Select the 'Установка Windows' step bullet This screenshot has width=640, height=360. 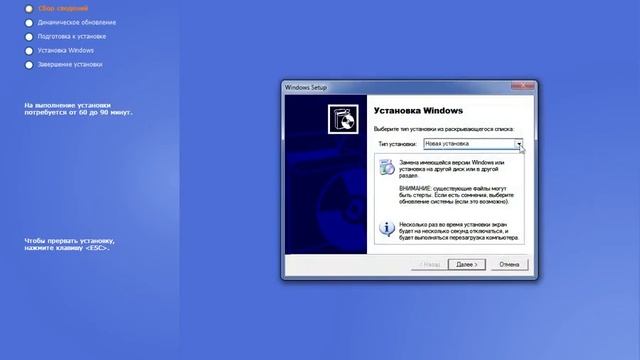tap(29, 51)
